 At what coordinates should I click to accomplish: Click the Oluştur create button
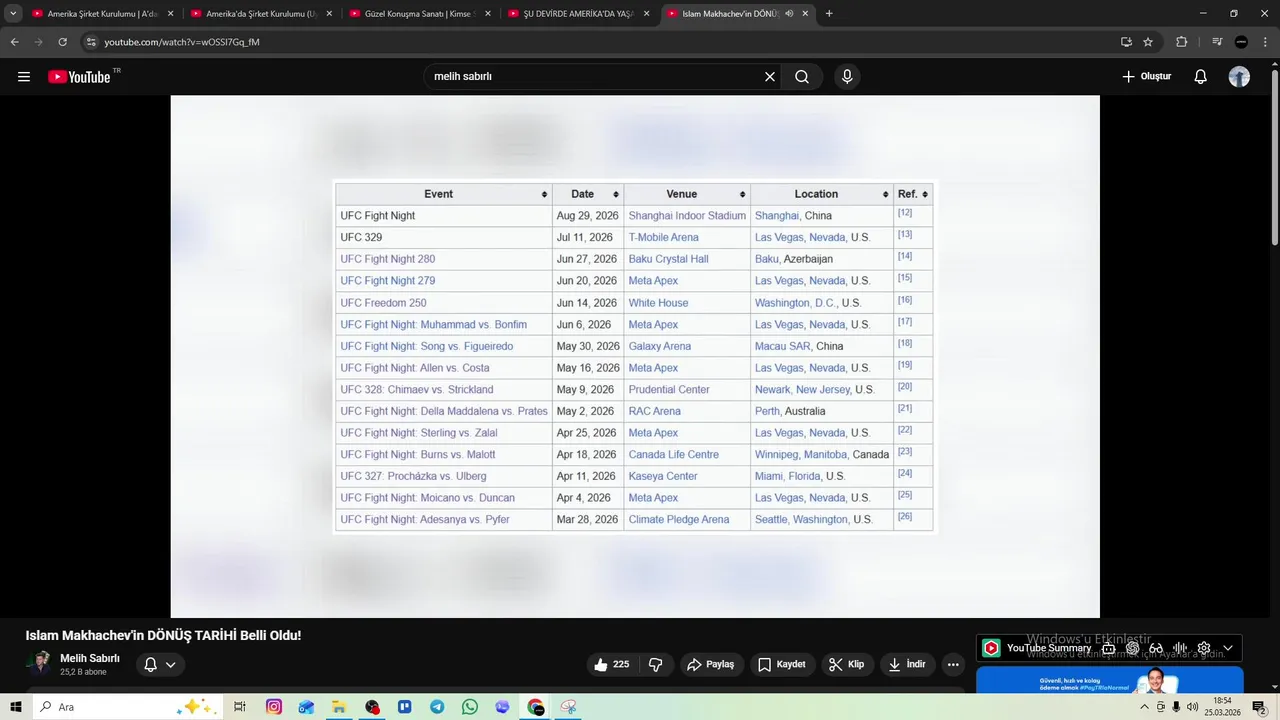coord(1146,77)
